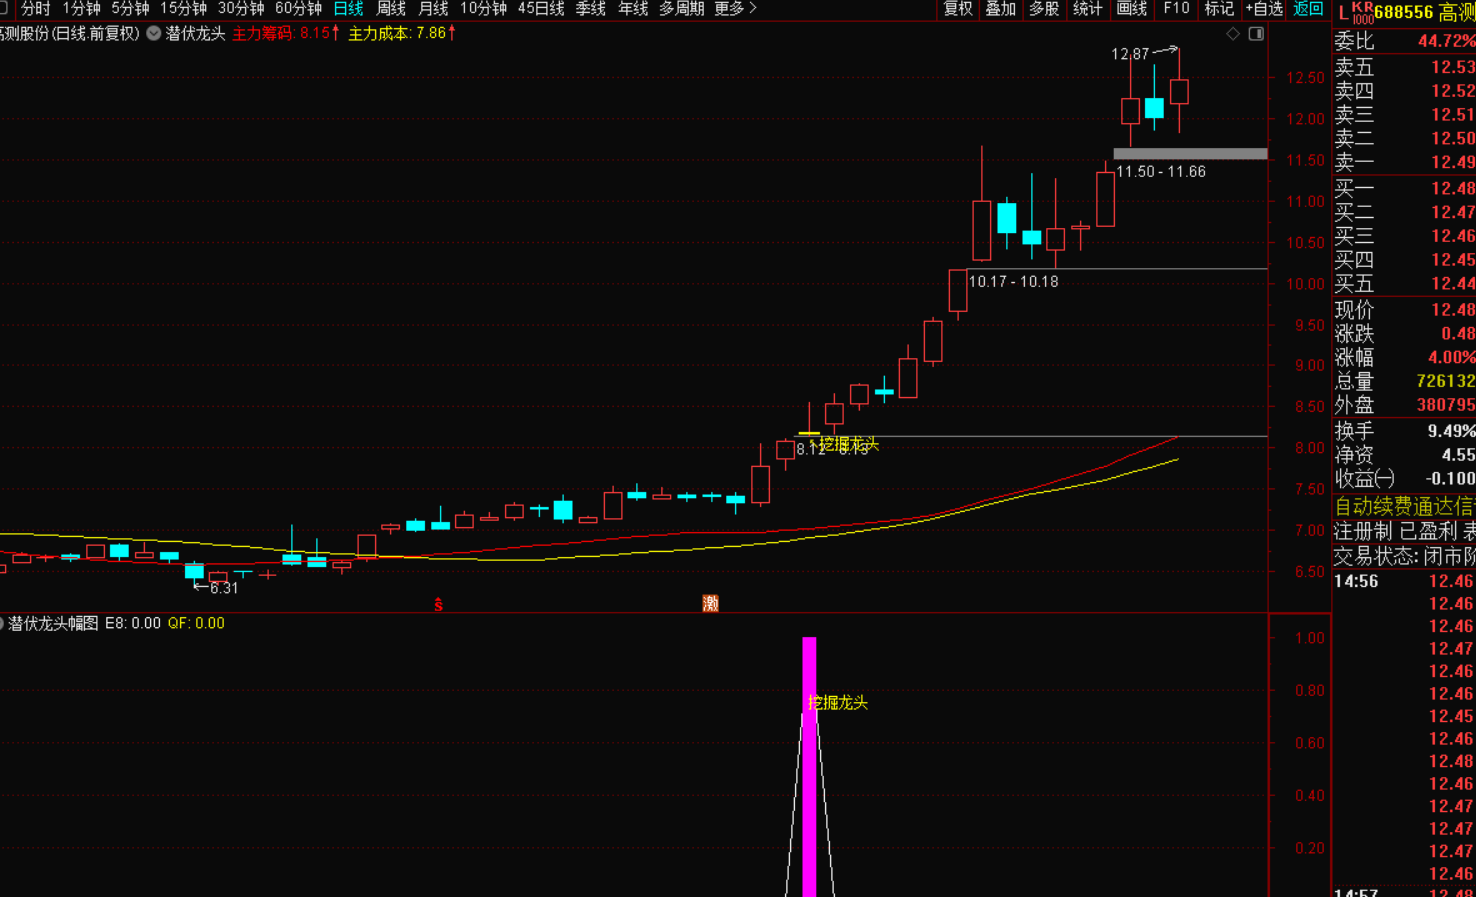1476x897 pixels.
Task: Open the 潜伏龙头 indicator dropdown arrow
Action: pyautogui.click(x=154, y=33)
